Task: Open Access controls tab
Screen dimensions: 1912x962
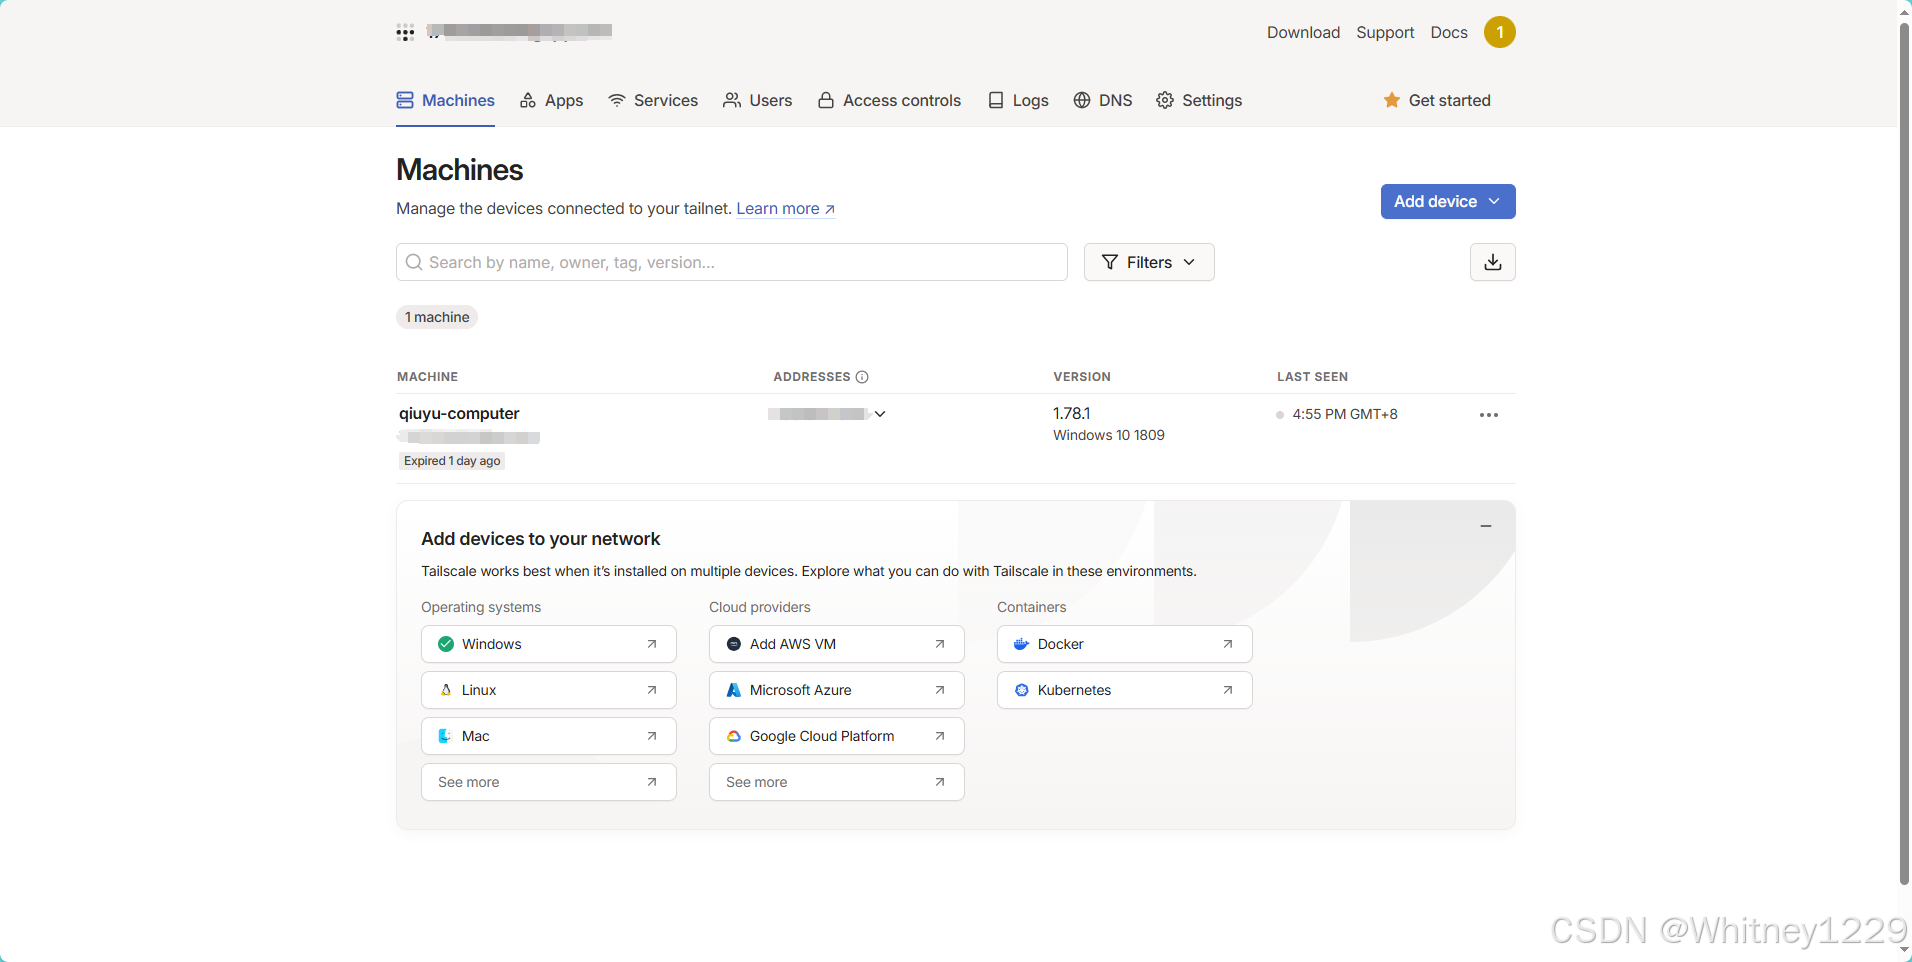Action: point(889,100)
